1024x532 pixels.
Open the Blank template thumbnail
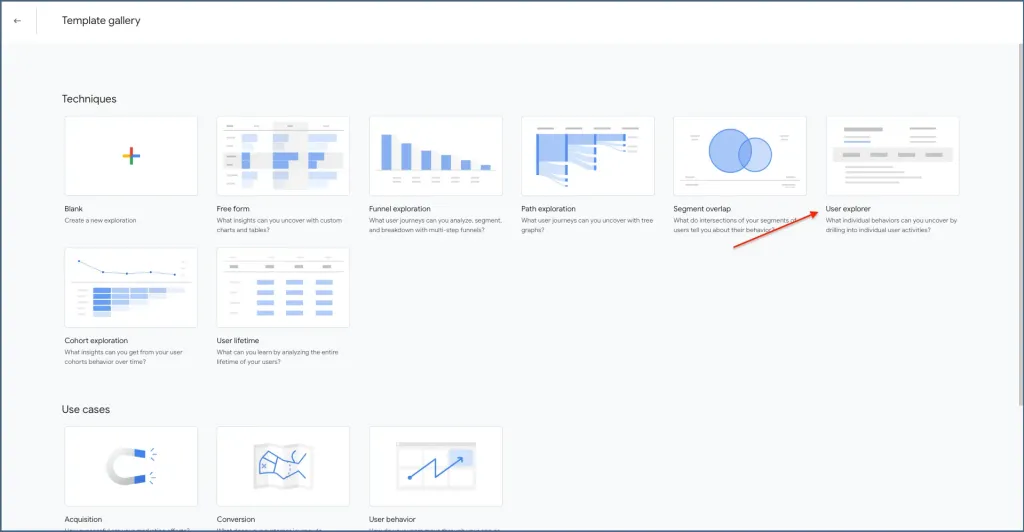coord(131,156)
